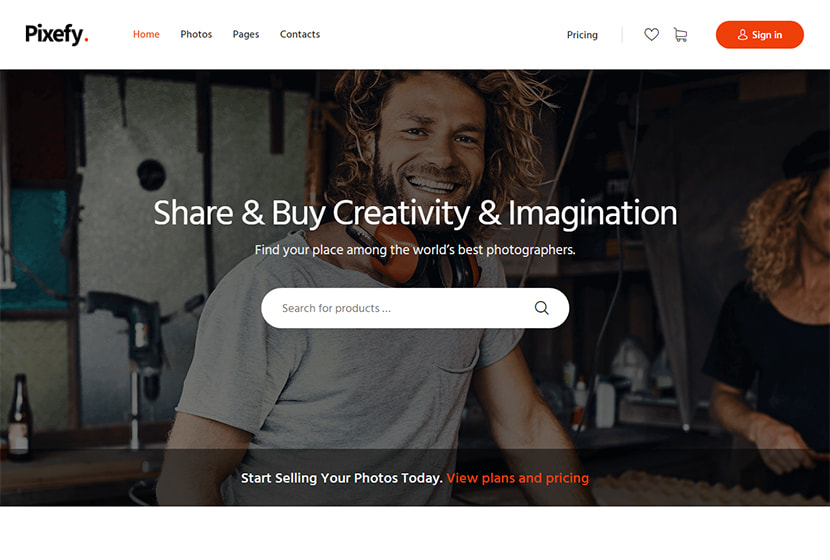
Task: Click the Share & Buy Creativity headline
Action: [415, 213]
